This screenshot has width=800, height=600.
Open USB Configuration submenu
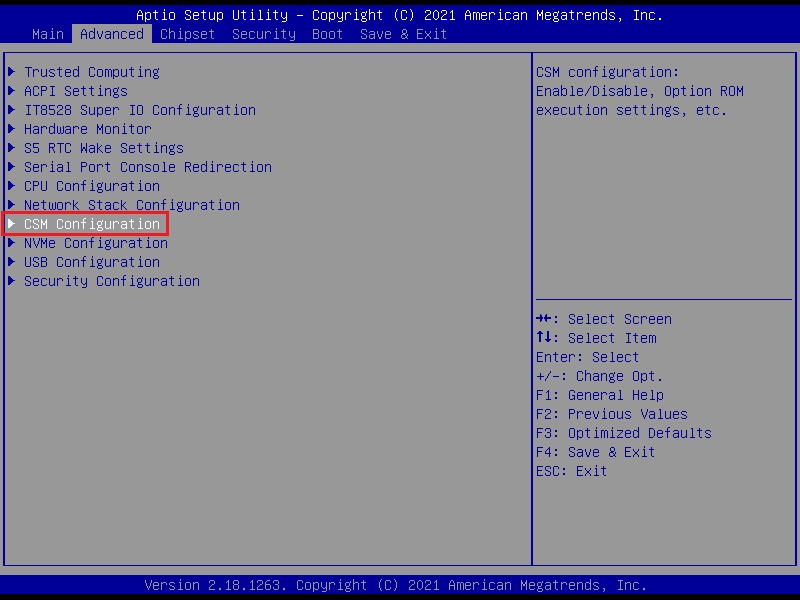tap(91, 262)
